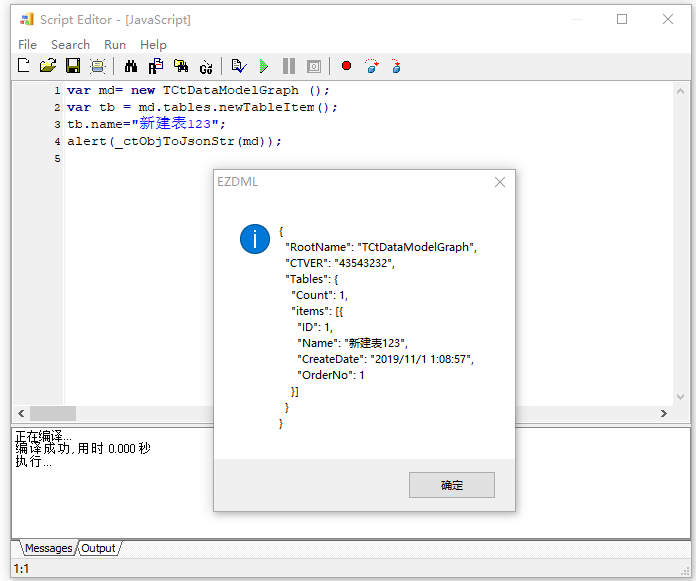Image resolution: width=696 pixels, height=581 pixels.
Task: Click the blue info icon in the EZDML dialog
Action: click(255, 239)
